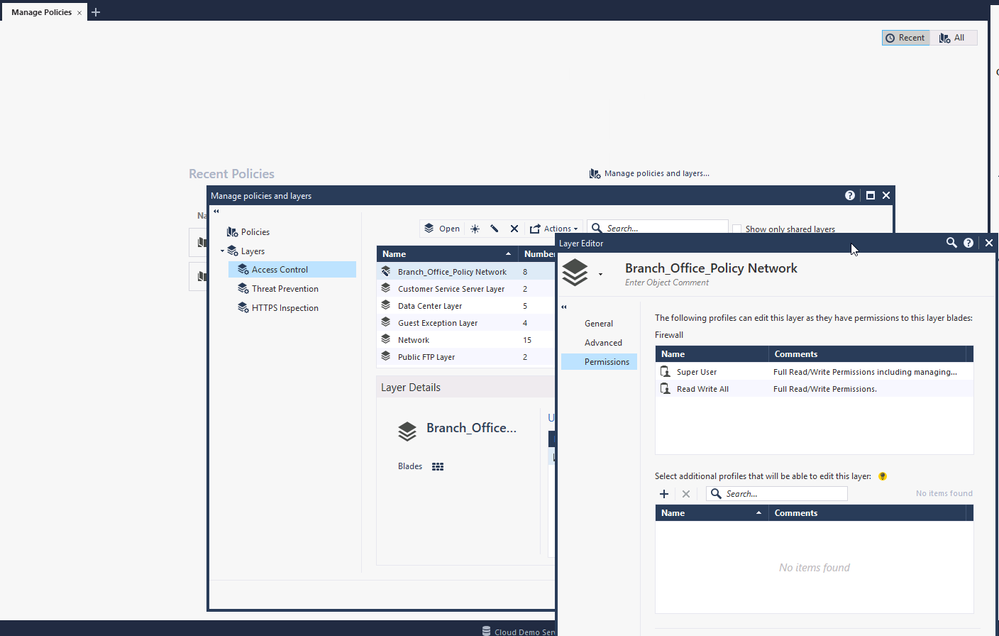The height and width of the screenshot is (636, 999).
Task: Click the plus icon to add profile
Action: 664,494
